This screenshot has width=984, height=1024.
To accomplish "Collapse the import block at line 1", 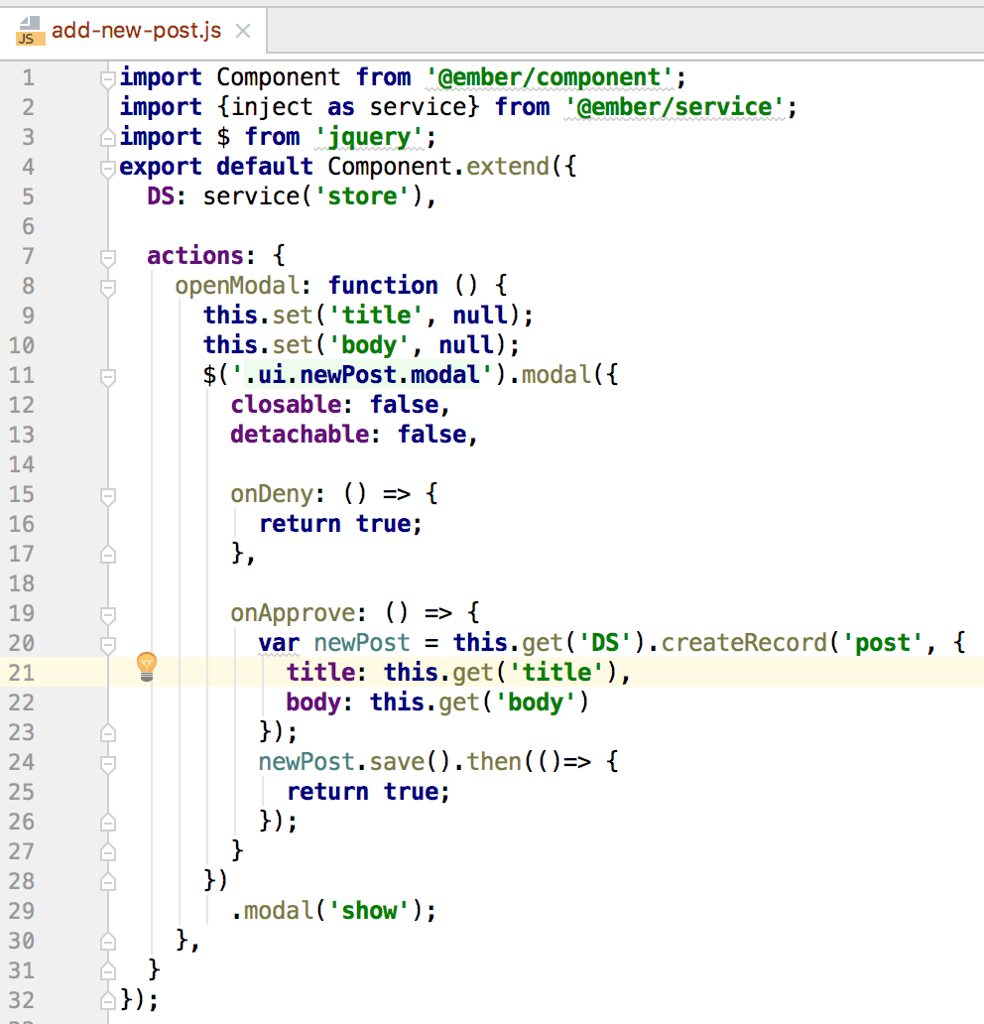I will pyautogui.click(x=108, y=79).
